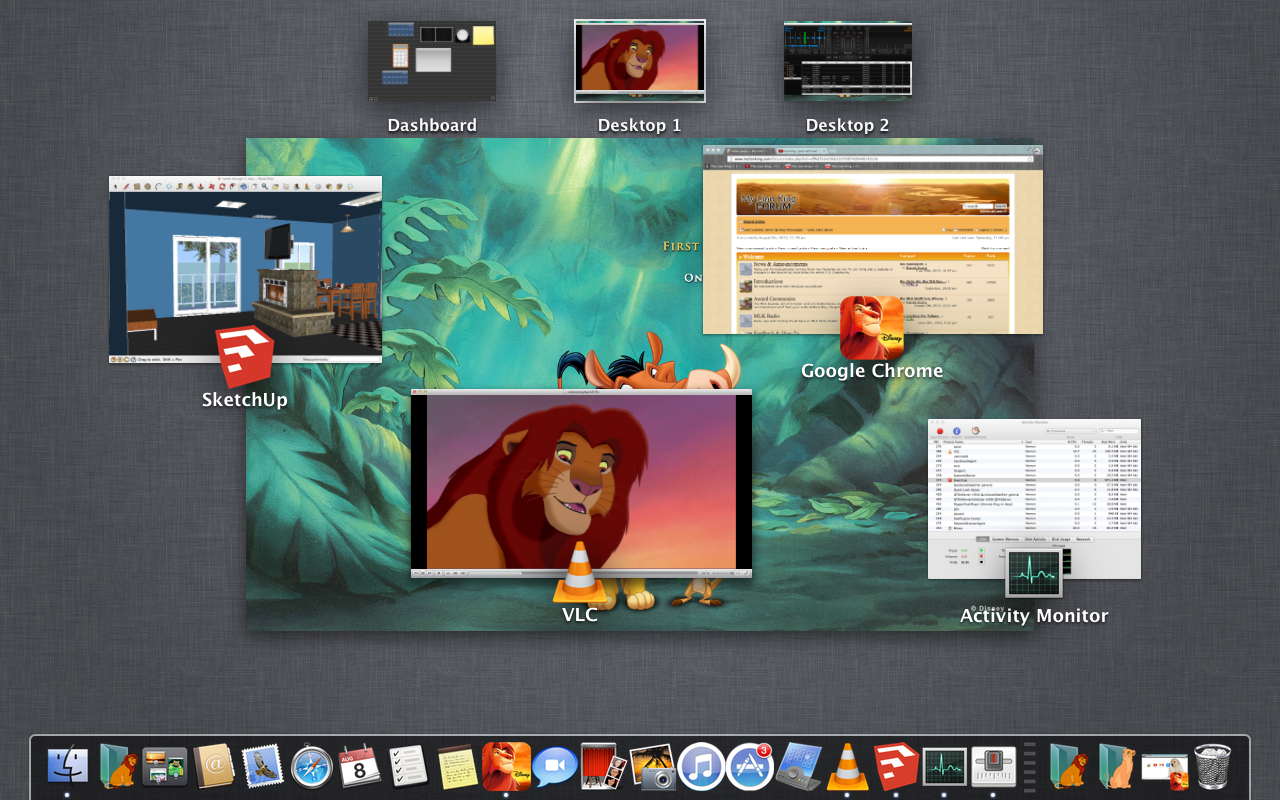This screenshot has width=1280, height=800.
Task: Open the Calendar icon showing Aug 8
Action: 359,767
